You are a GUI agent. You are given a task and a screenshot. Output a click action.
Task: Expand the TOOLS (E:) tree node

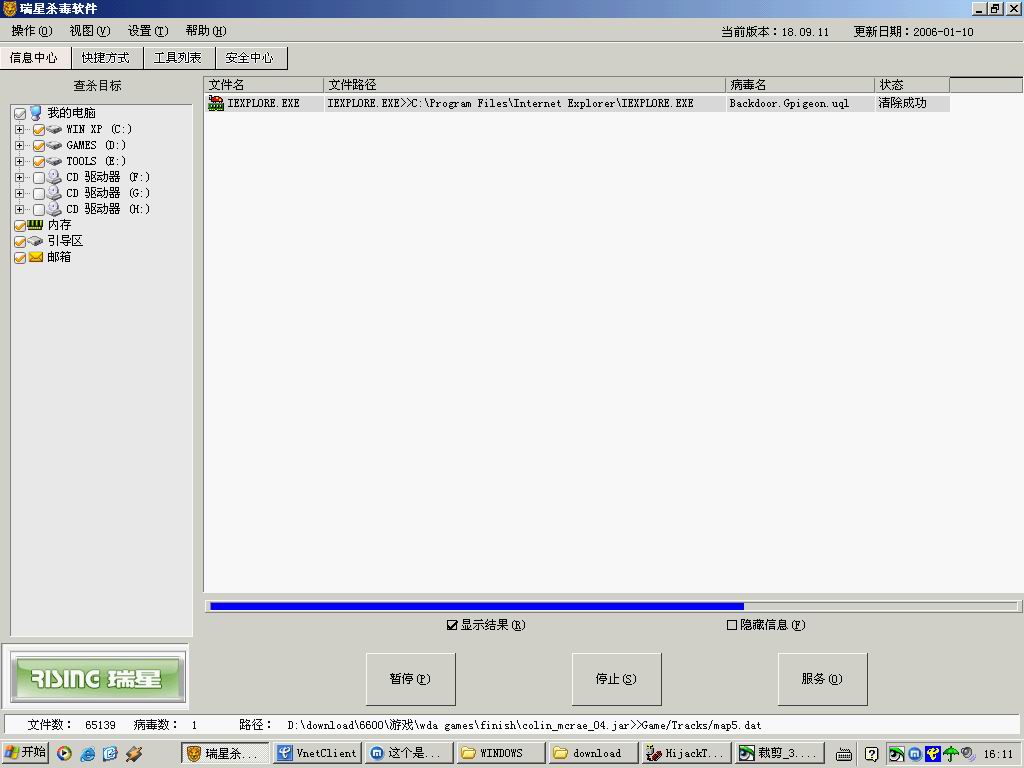click(x=19, y=161)
